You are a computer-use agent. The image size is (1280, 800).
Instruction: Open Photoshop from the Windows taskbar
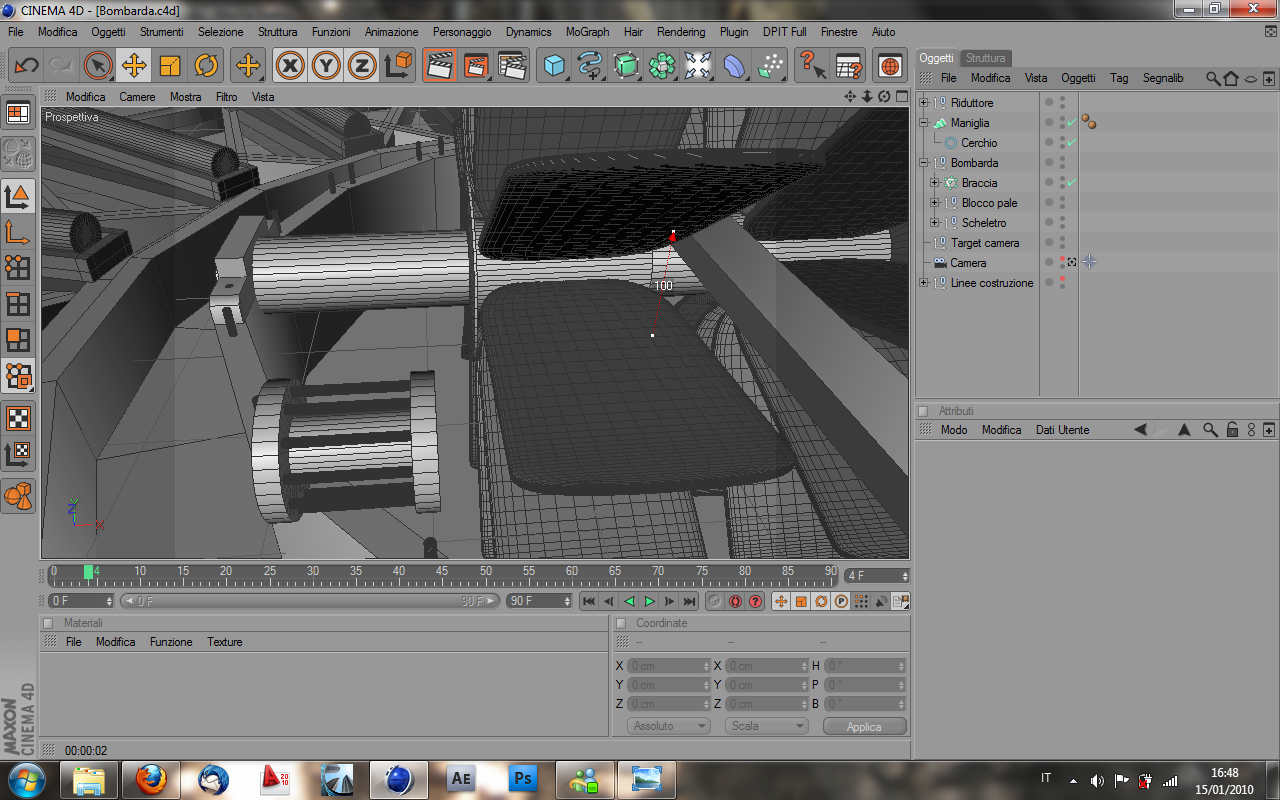(523, 778)
